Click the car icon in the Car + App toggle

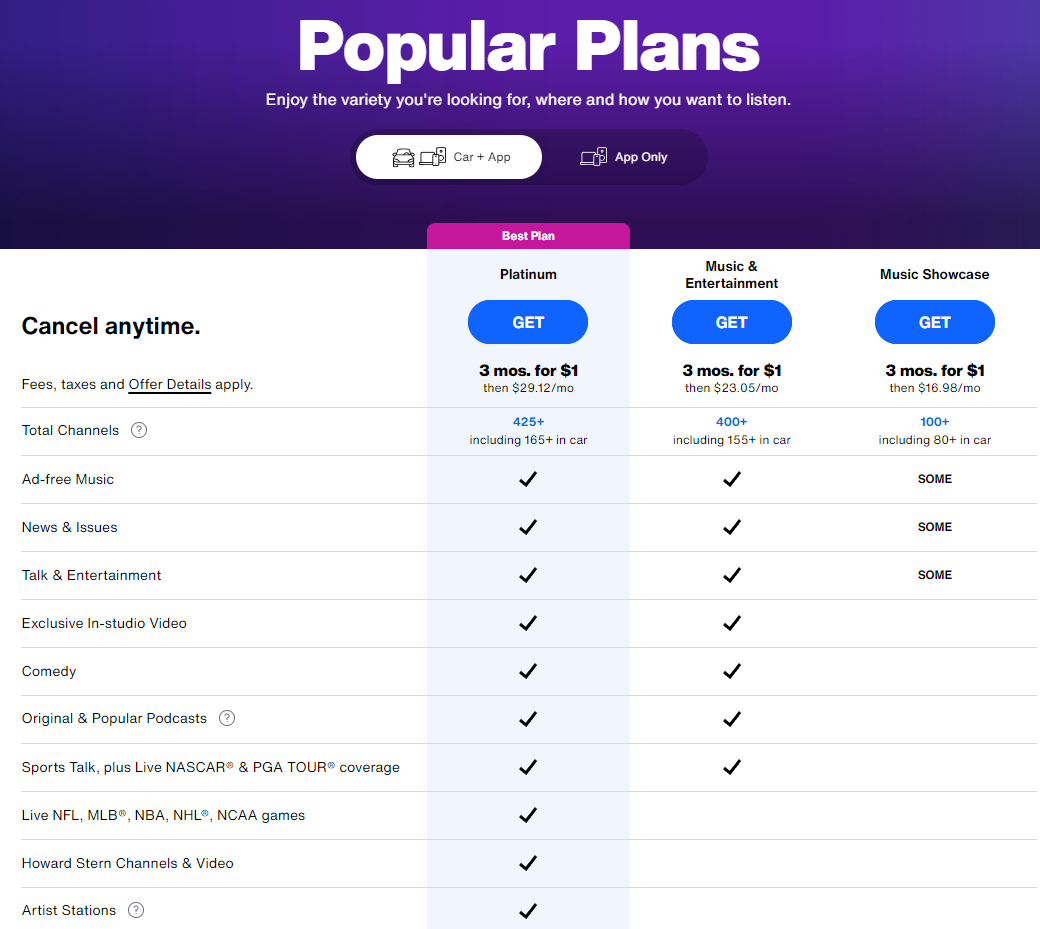[403, 157]
